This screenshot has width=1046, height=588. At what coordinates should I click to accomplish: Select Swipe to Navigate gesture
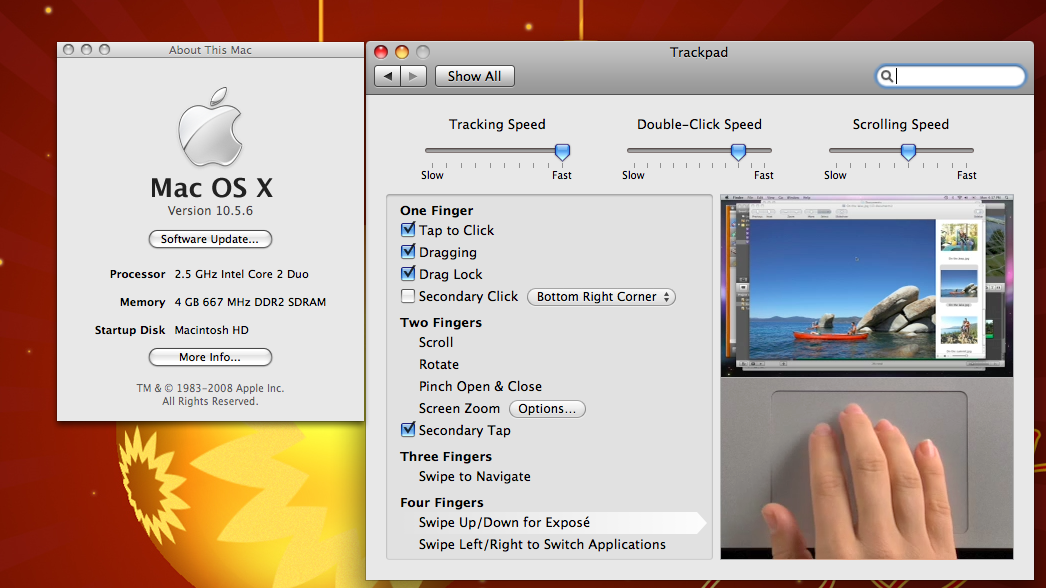(474, 477)
